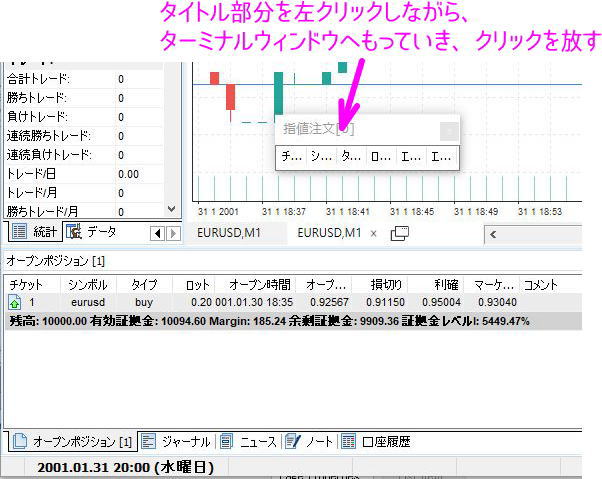Switch to the データ tab

[91, 231]
